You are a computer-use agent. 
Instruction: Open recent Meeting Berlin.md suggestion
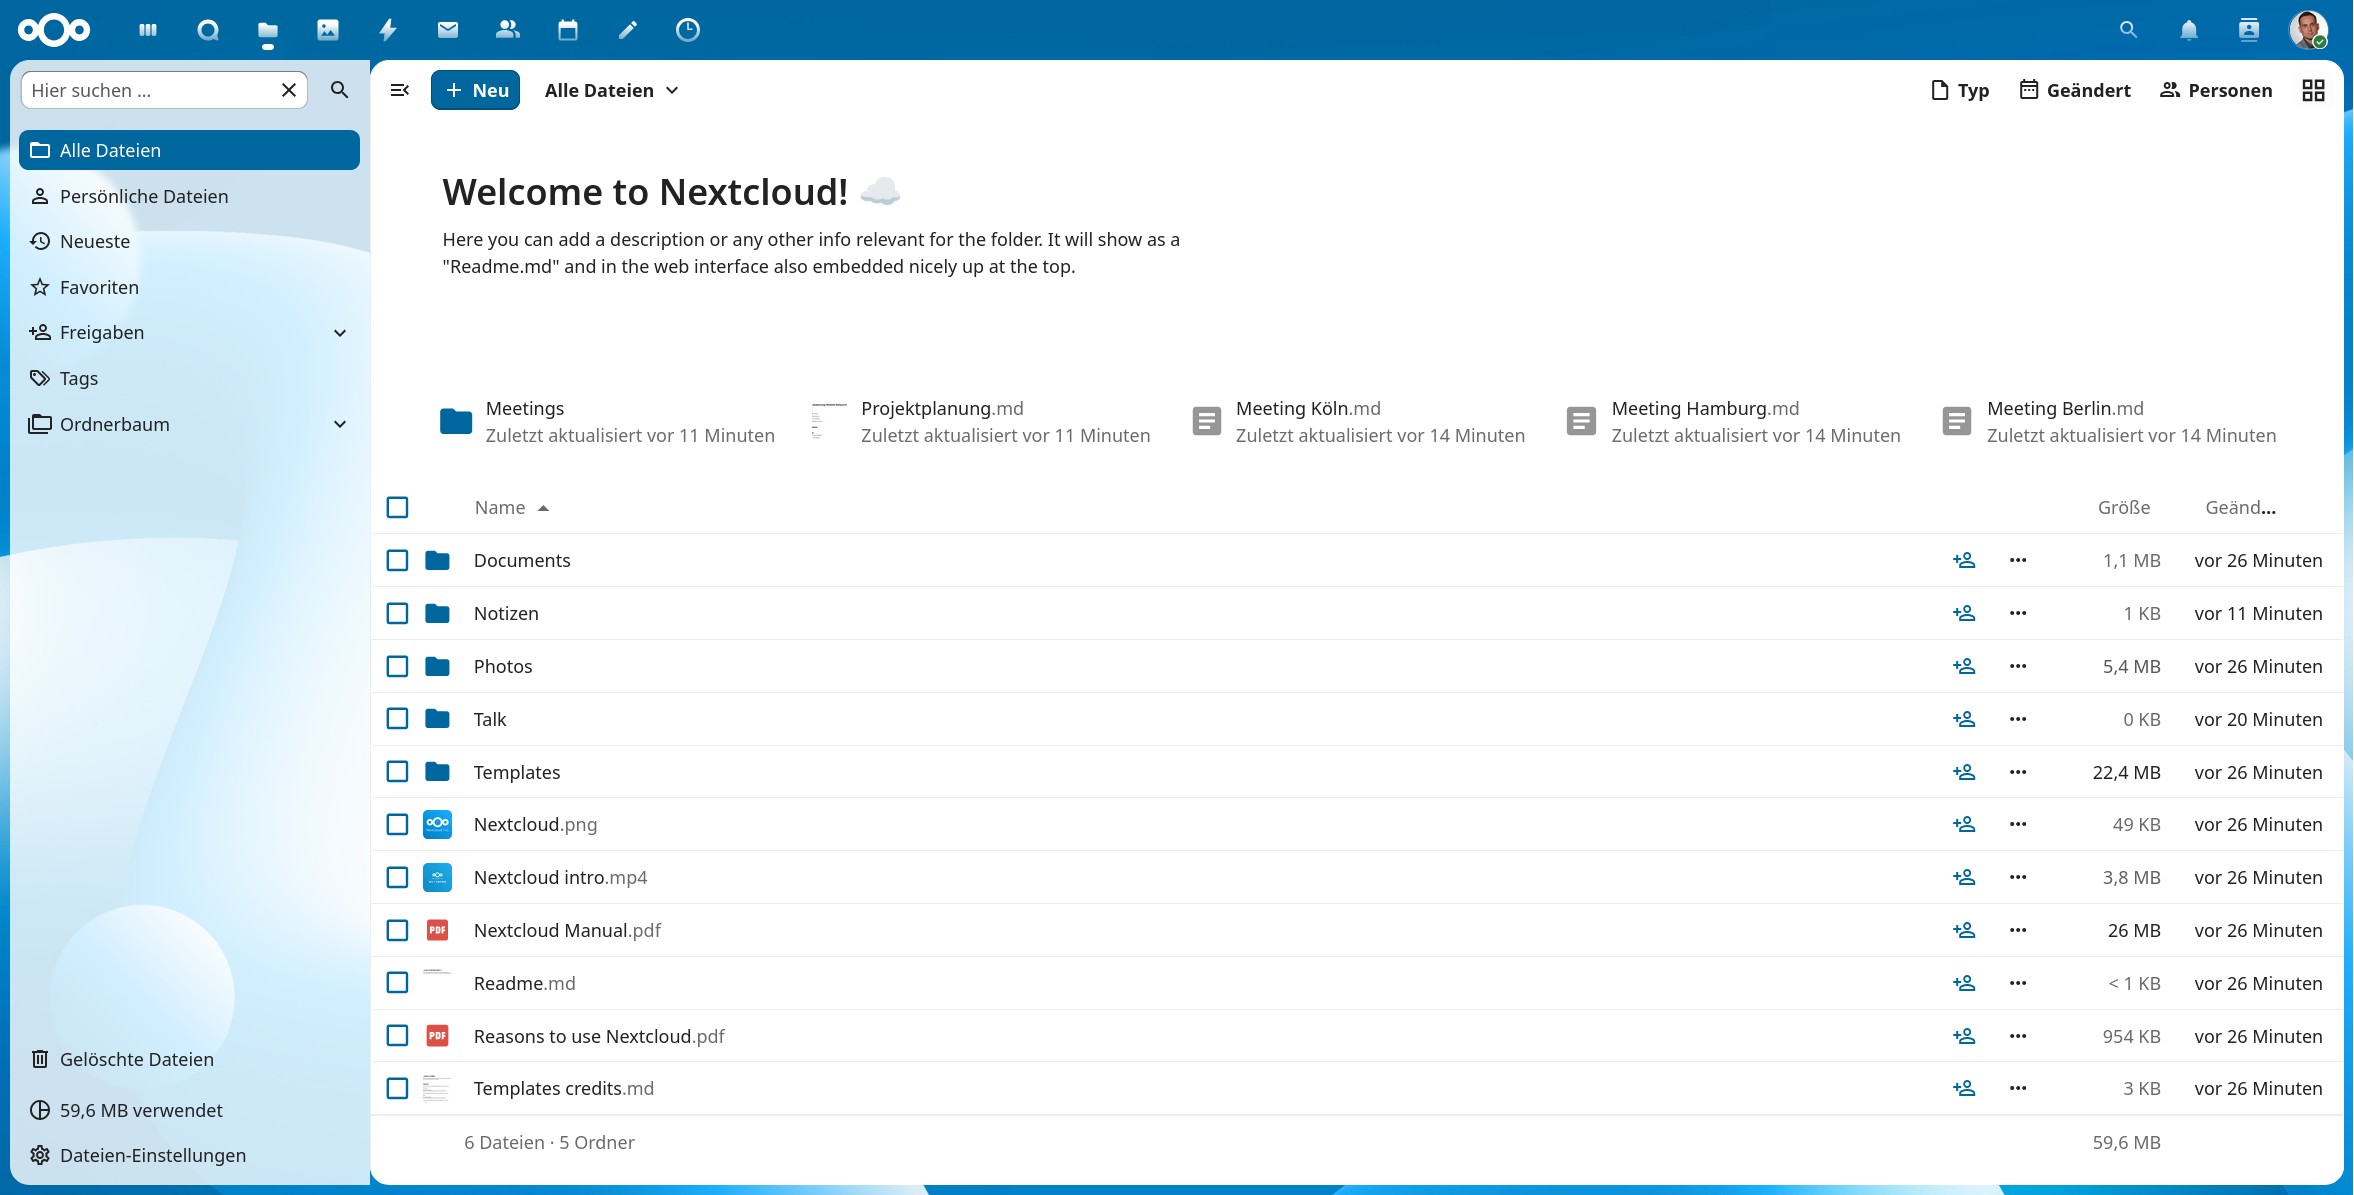pos(2108,421)
